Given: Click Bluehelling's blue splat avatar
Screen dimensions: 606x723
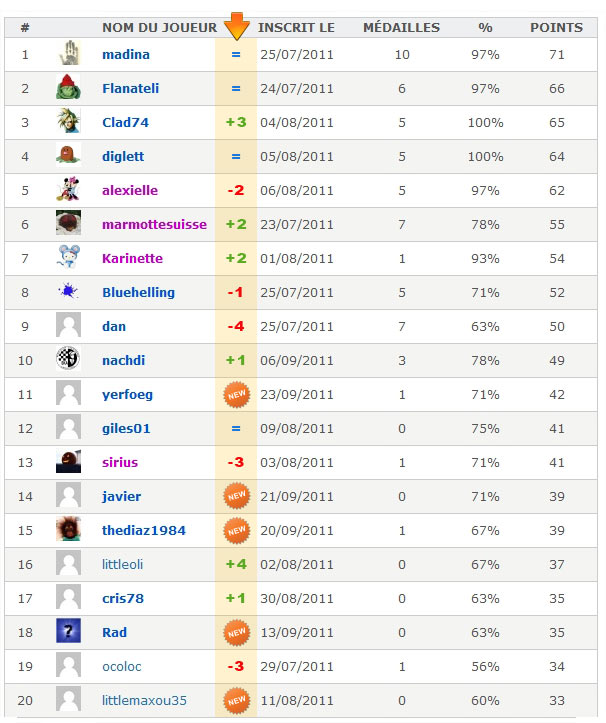Looking at the screenshot, I should pyautogui.click(x=69, y=291).
